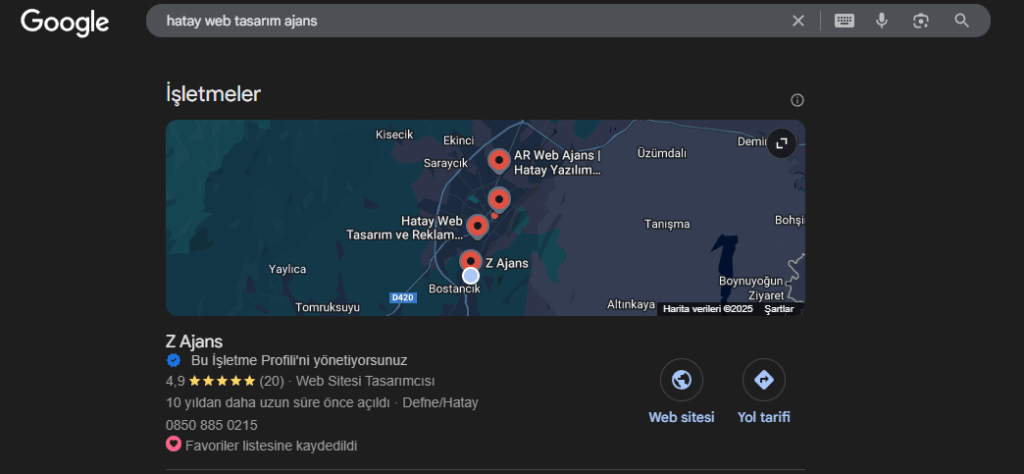Select the Hatay Web Tasarım ve Reklam pin

(477, 227)
